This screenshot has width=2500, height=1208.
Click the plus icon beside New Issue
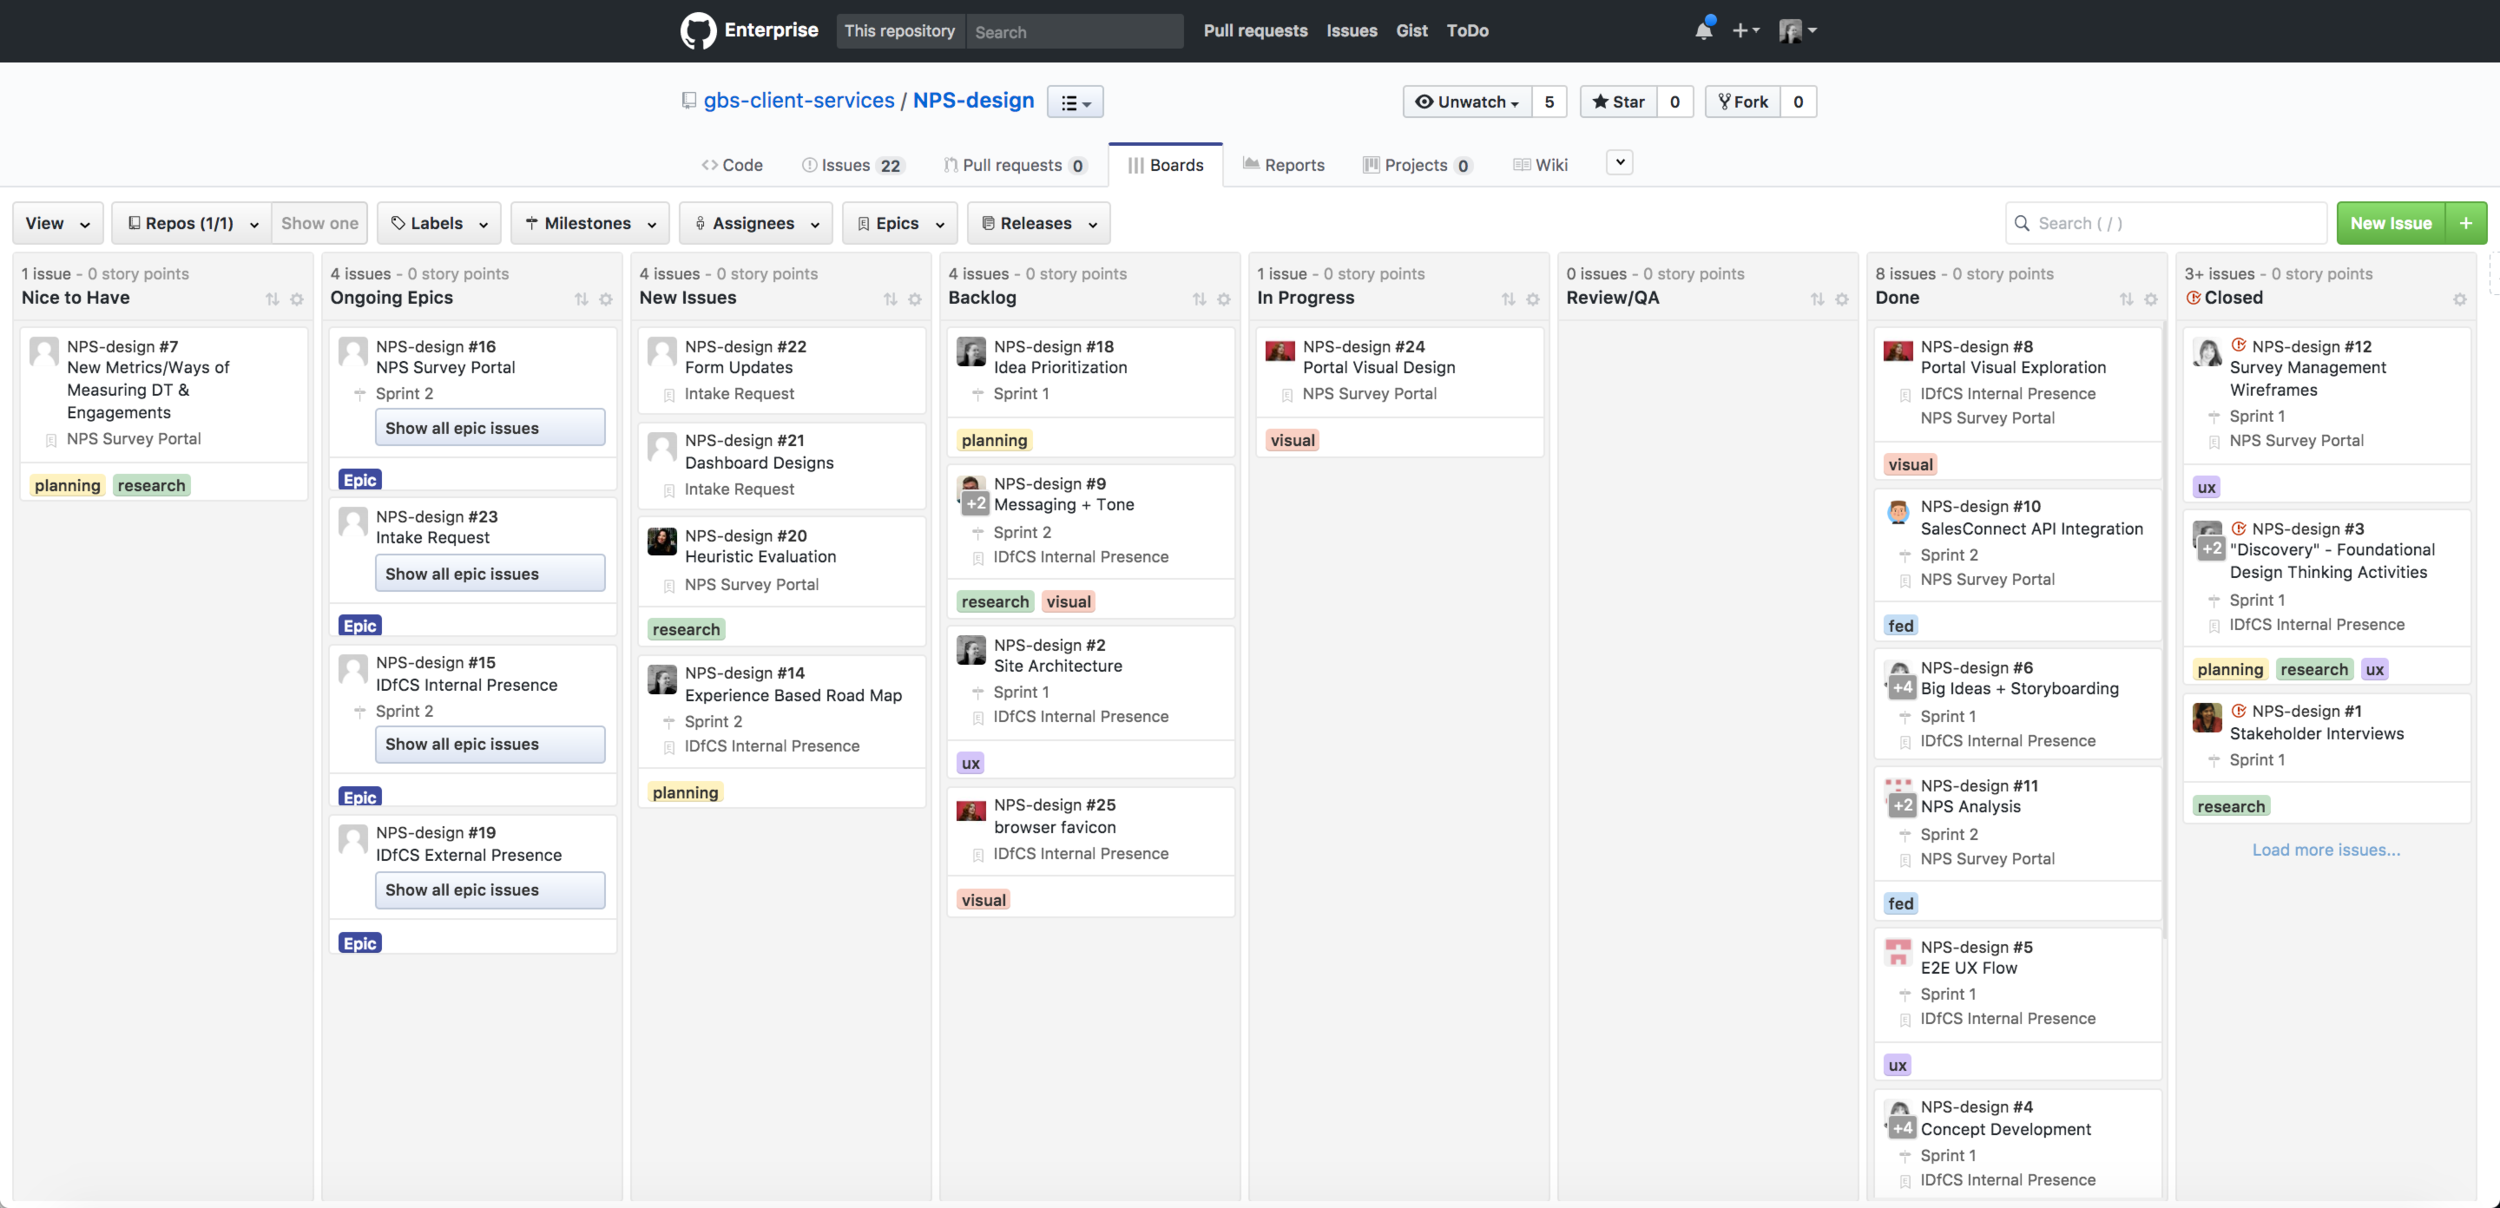pyautogui.click(x=2466, y=223)
